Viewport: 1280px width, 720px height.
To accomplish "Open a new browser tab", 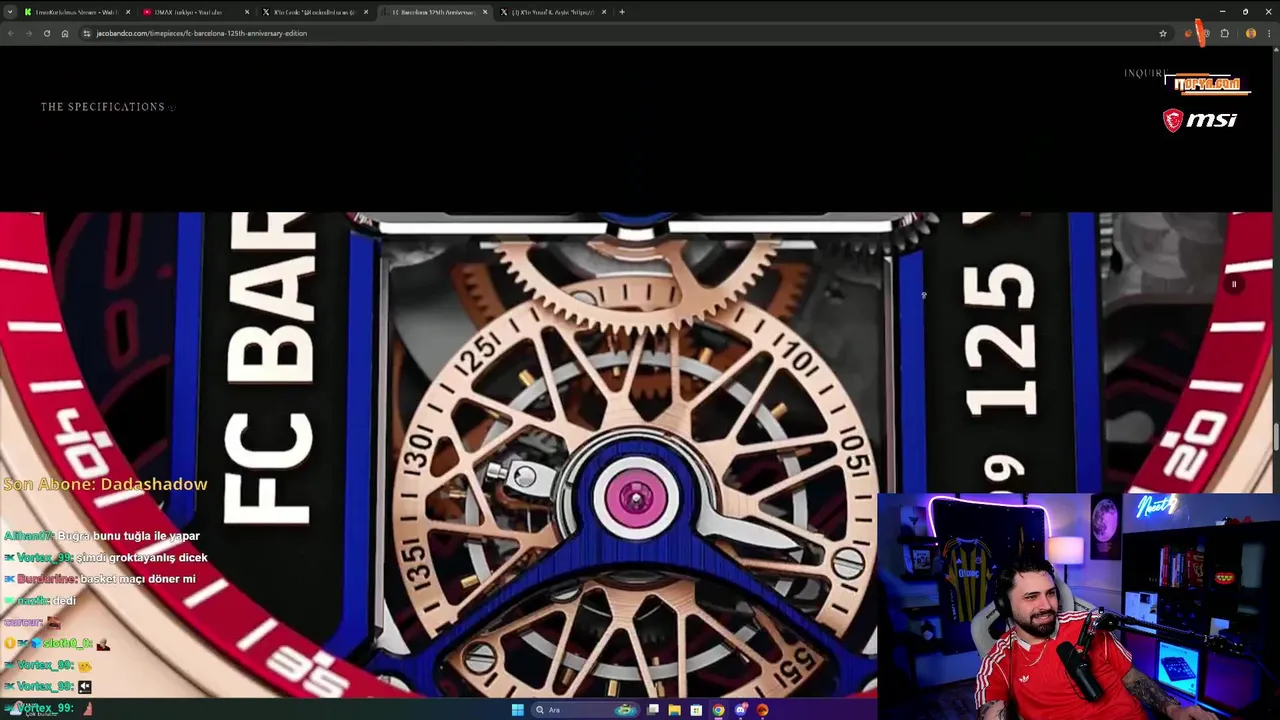I will coord(622,12).
